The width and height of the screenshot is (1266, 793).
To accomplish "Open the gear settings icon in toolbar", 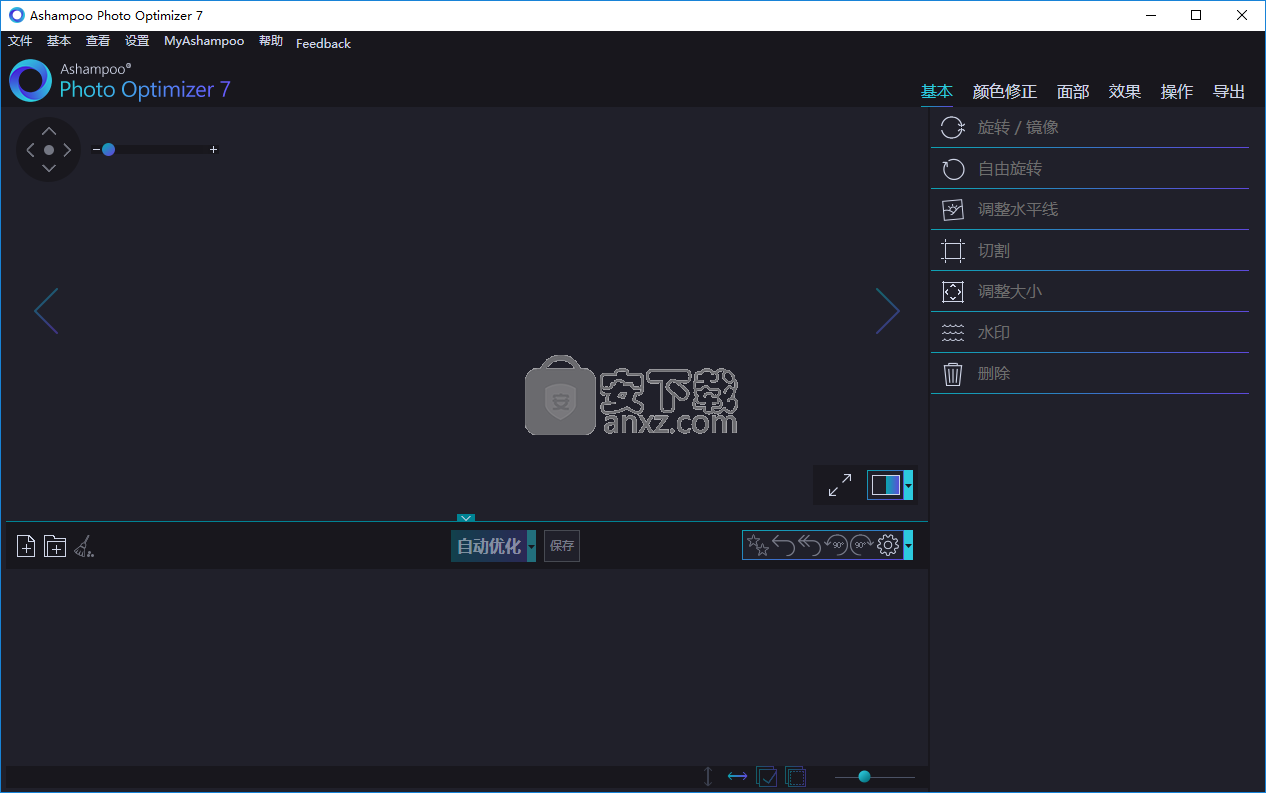I will pos(888,545).
